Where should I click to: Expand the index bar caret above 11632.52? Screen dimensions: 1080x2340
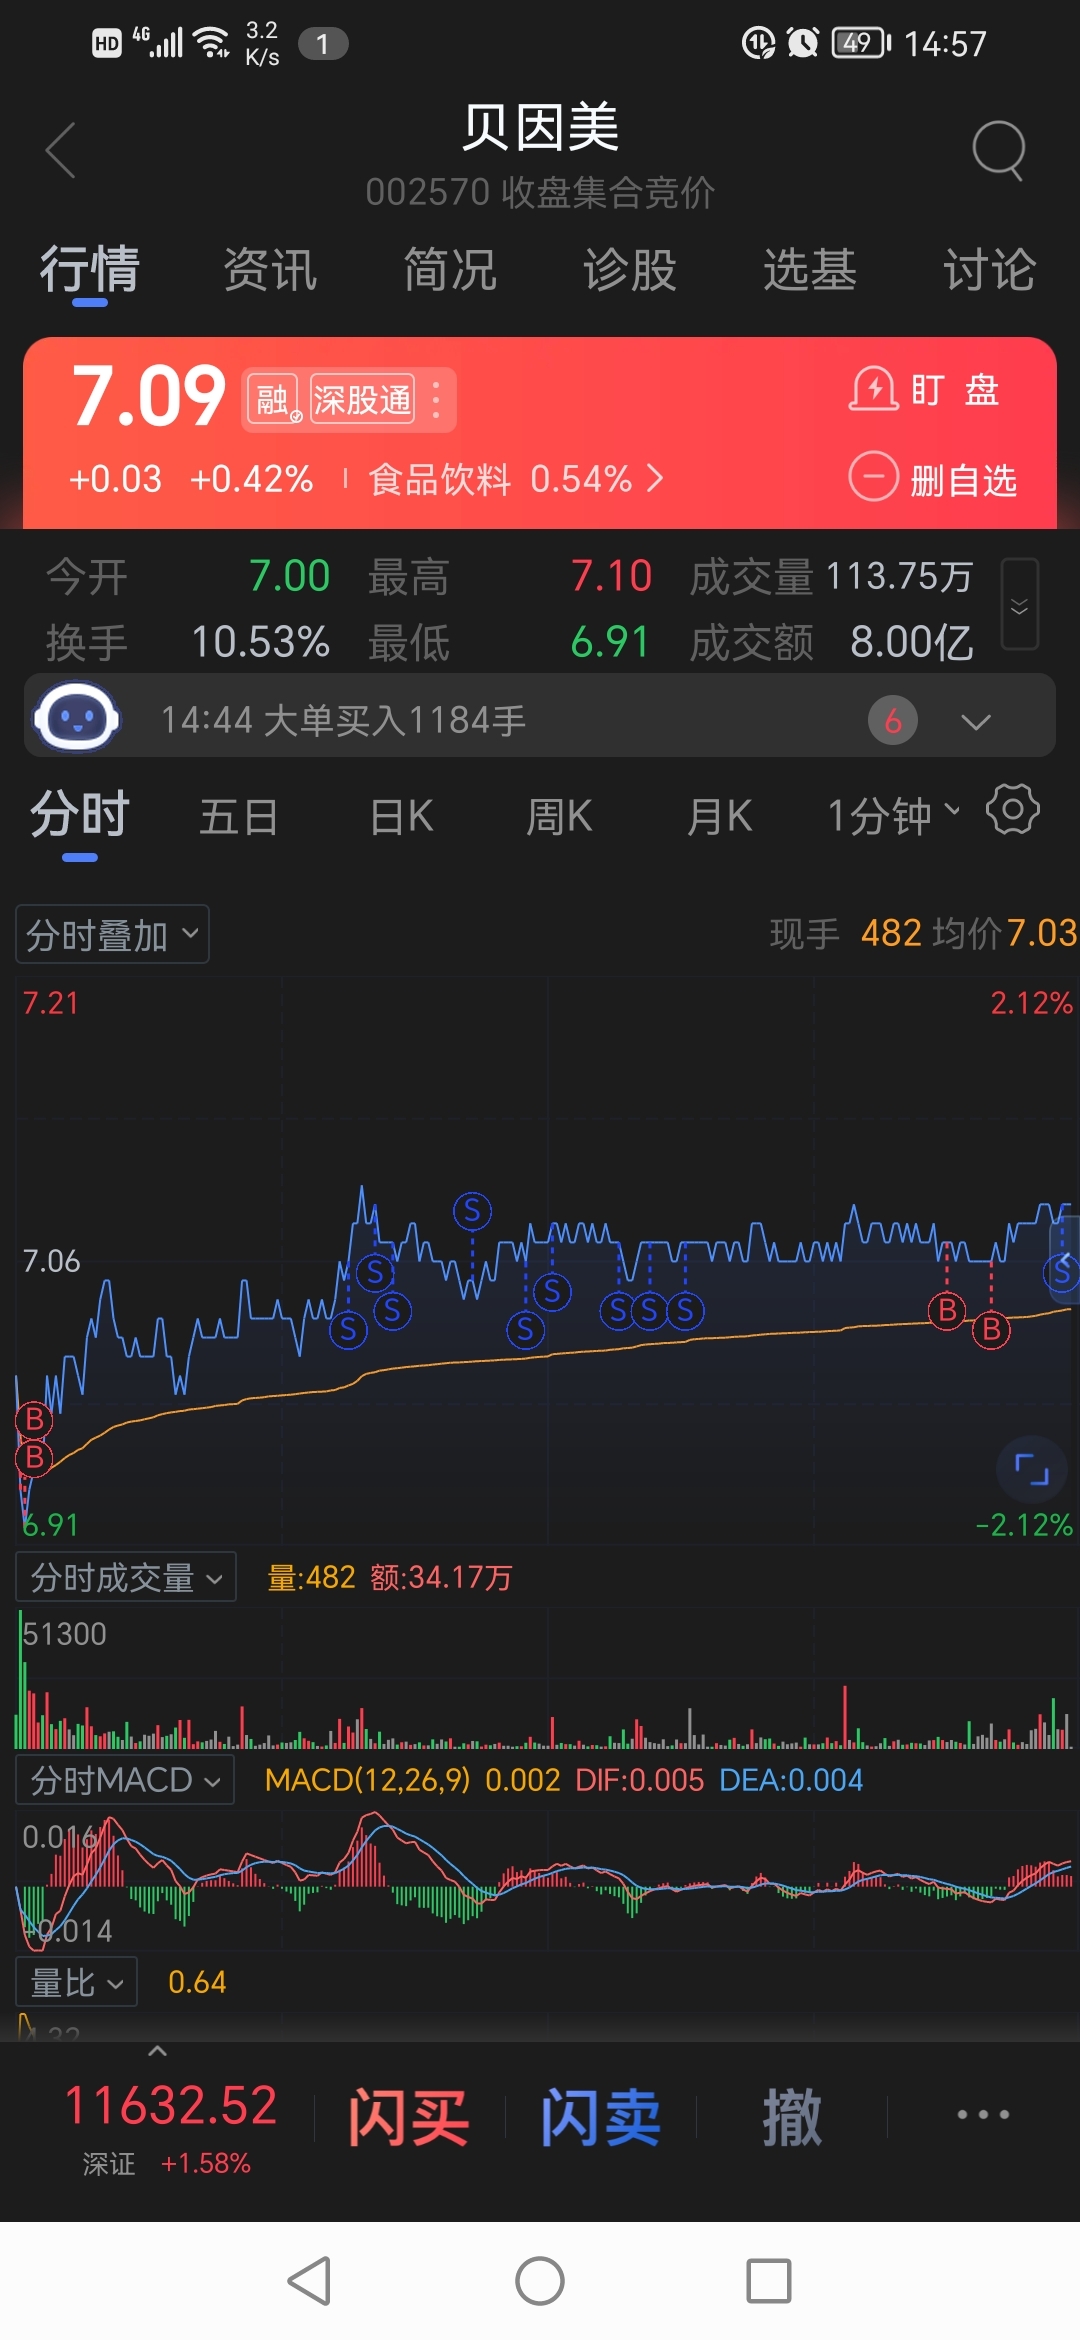point(157,2051)
